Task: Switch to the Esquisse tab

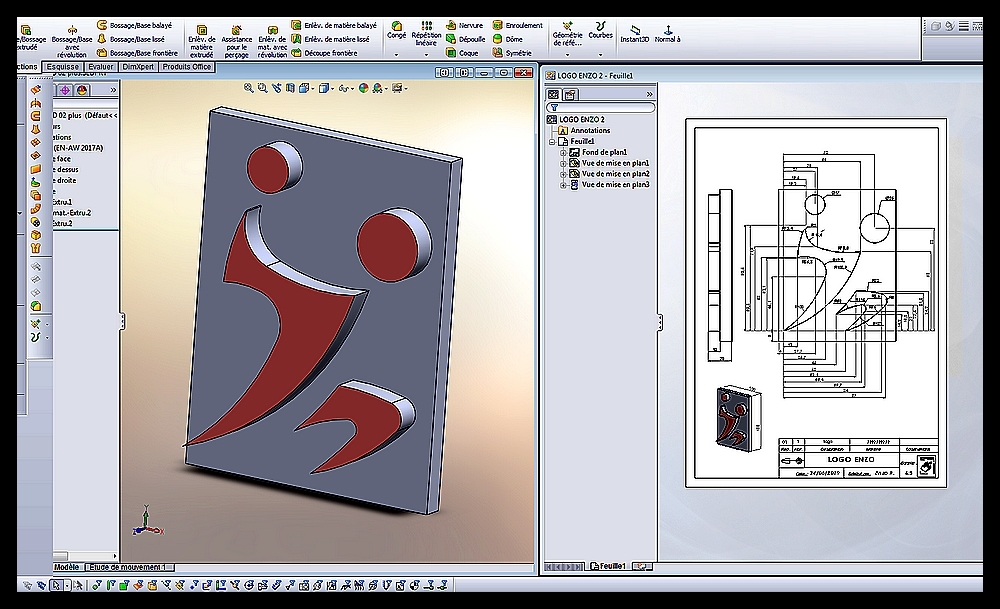Action: [62, 67]
